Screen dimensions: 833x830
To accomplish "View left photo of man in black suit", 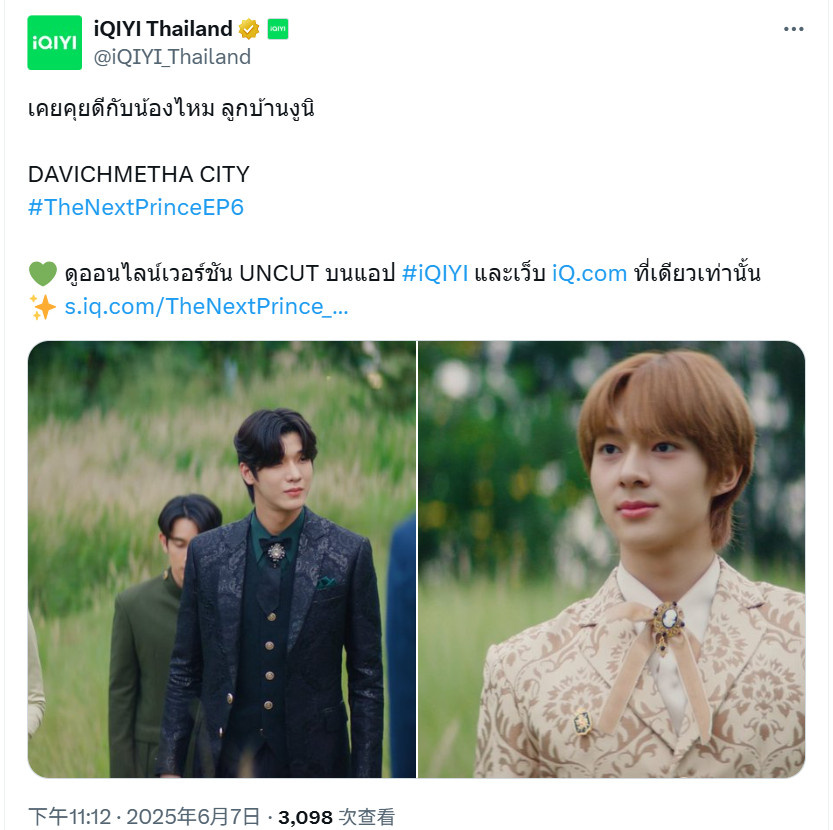I will [222, 559].
